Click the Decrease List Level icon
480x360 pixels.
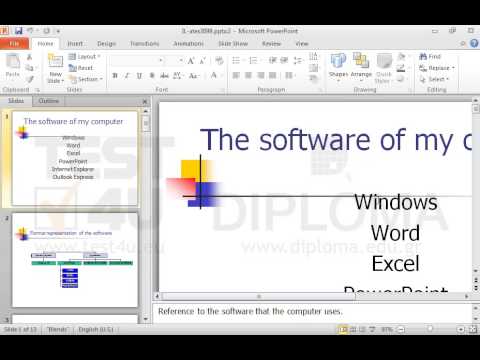tap(272, 61)
